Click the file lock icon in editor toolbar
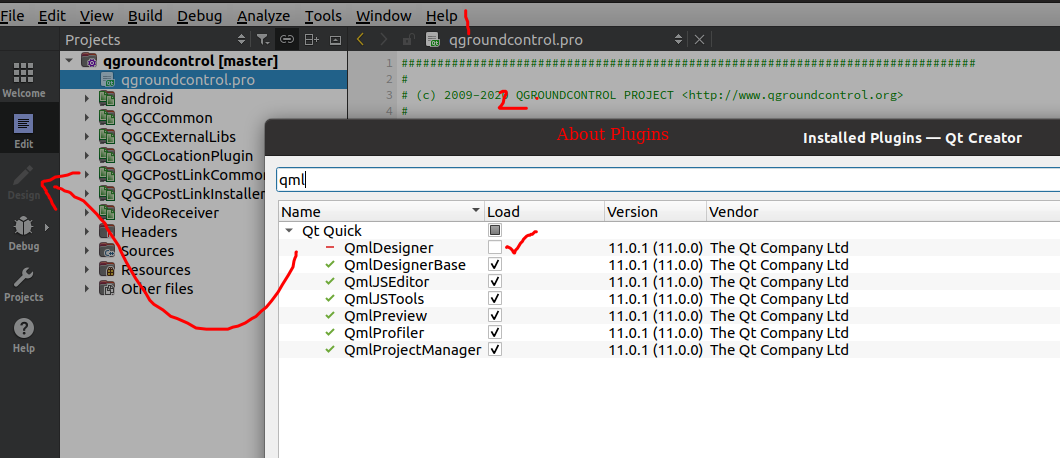 [408, 40]
